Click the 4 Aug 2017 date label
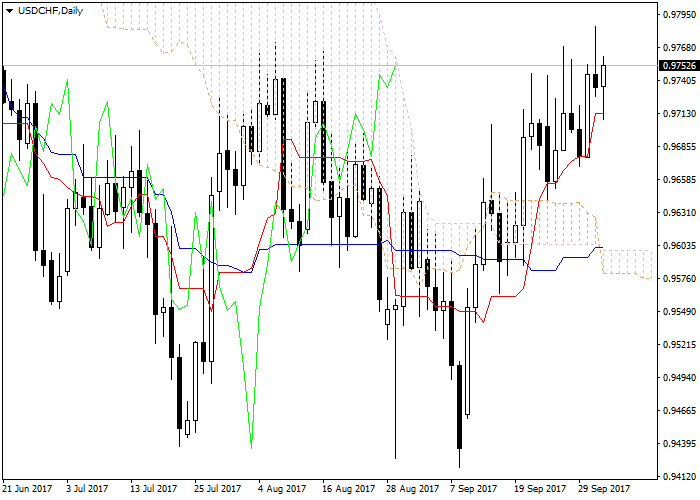Image resolution: width=700 pixels, height=500 pixels. tap(283, 489)
